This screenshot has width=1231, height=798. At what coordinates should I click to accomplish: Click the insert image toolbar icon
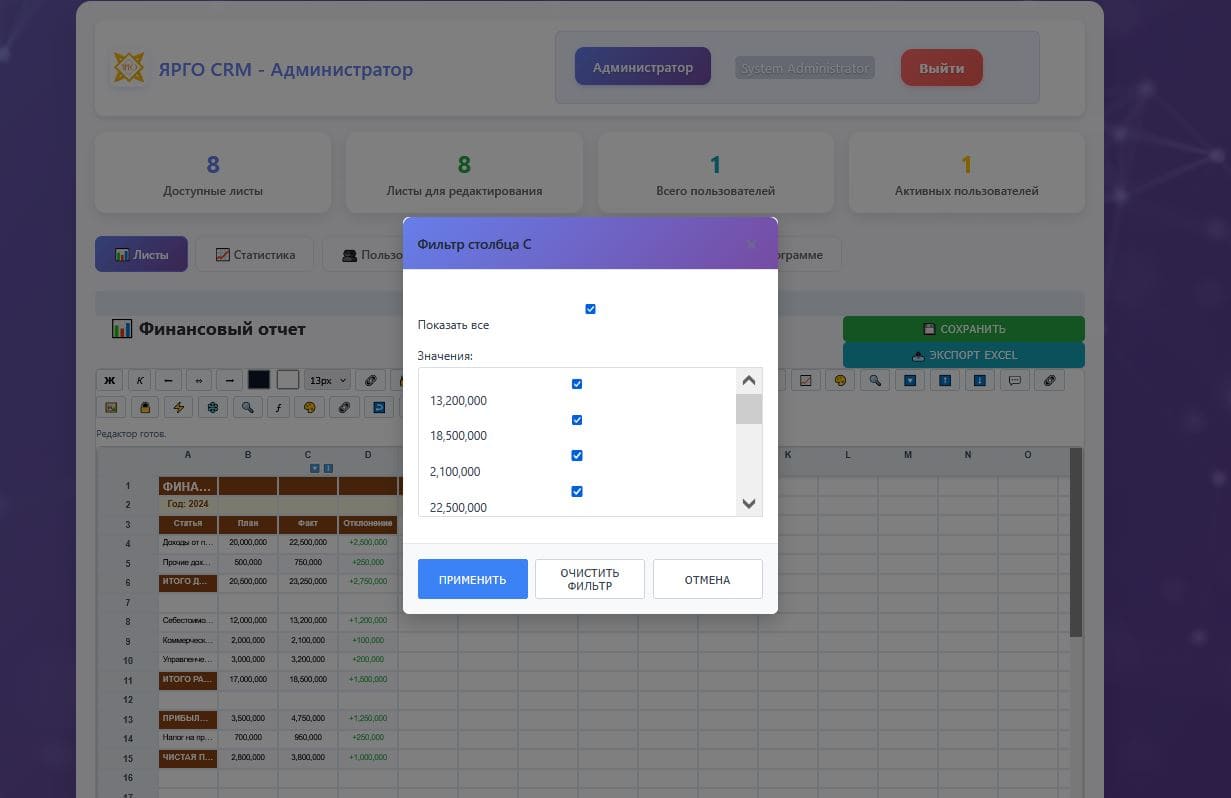[110, 407]
